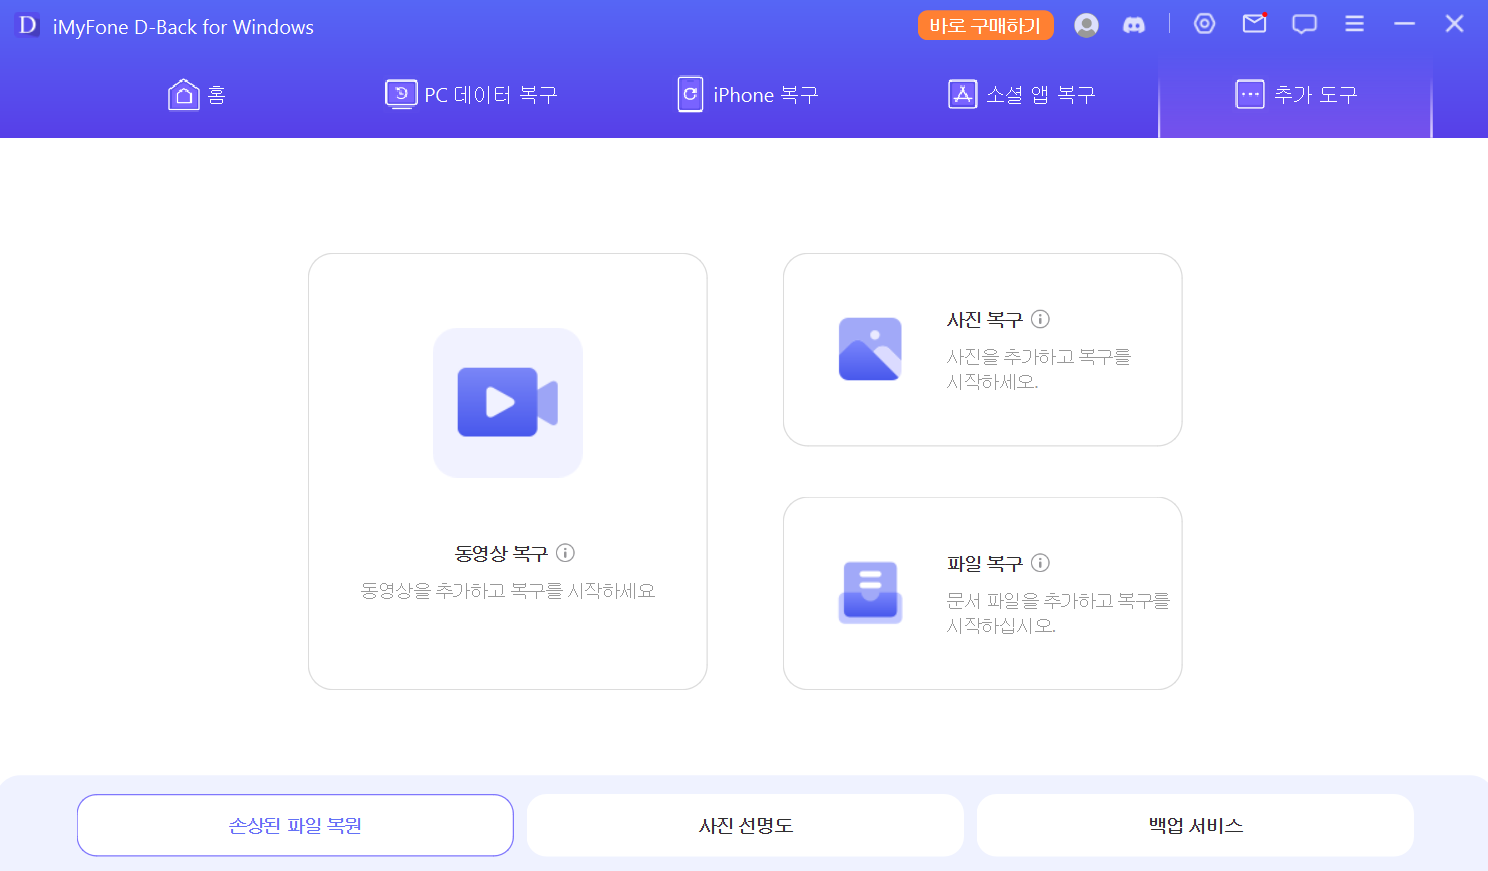Open the user account profile icon
The image size is (1488, 871).
(1086, 25)
